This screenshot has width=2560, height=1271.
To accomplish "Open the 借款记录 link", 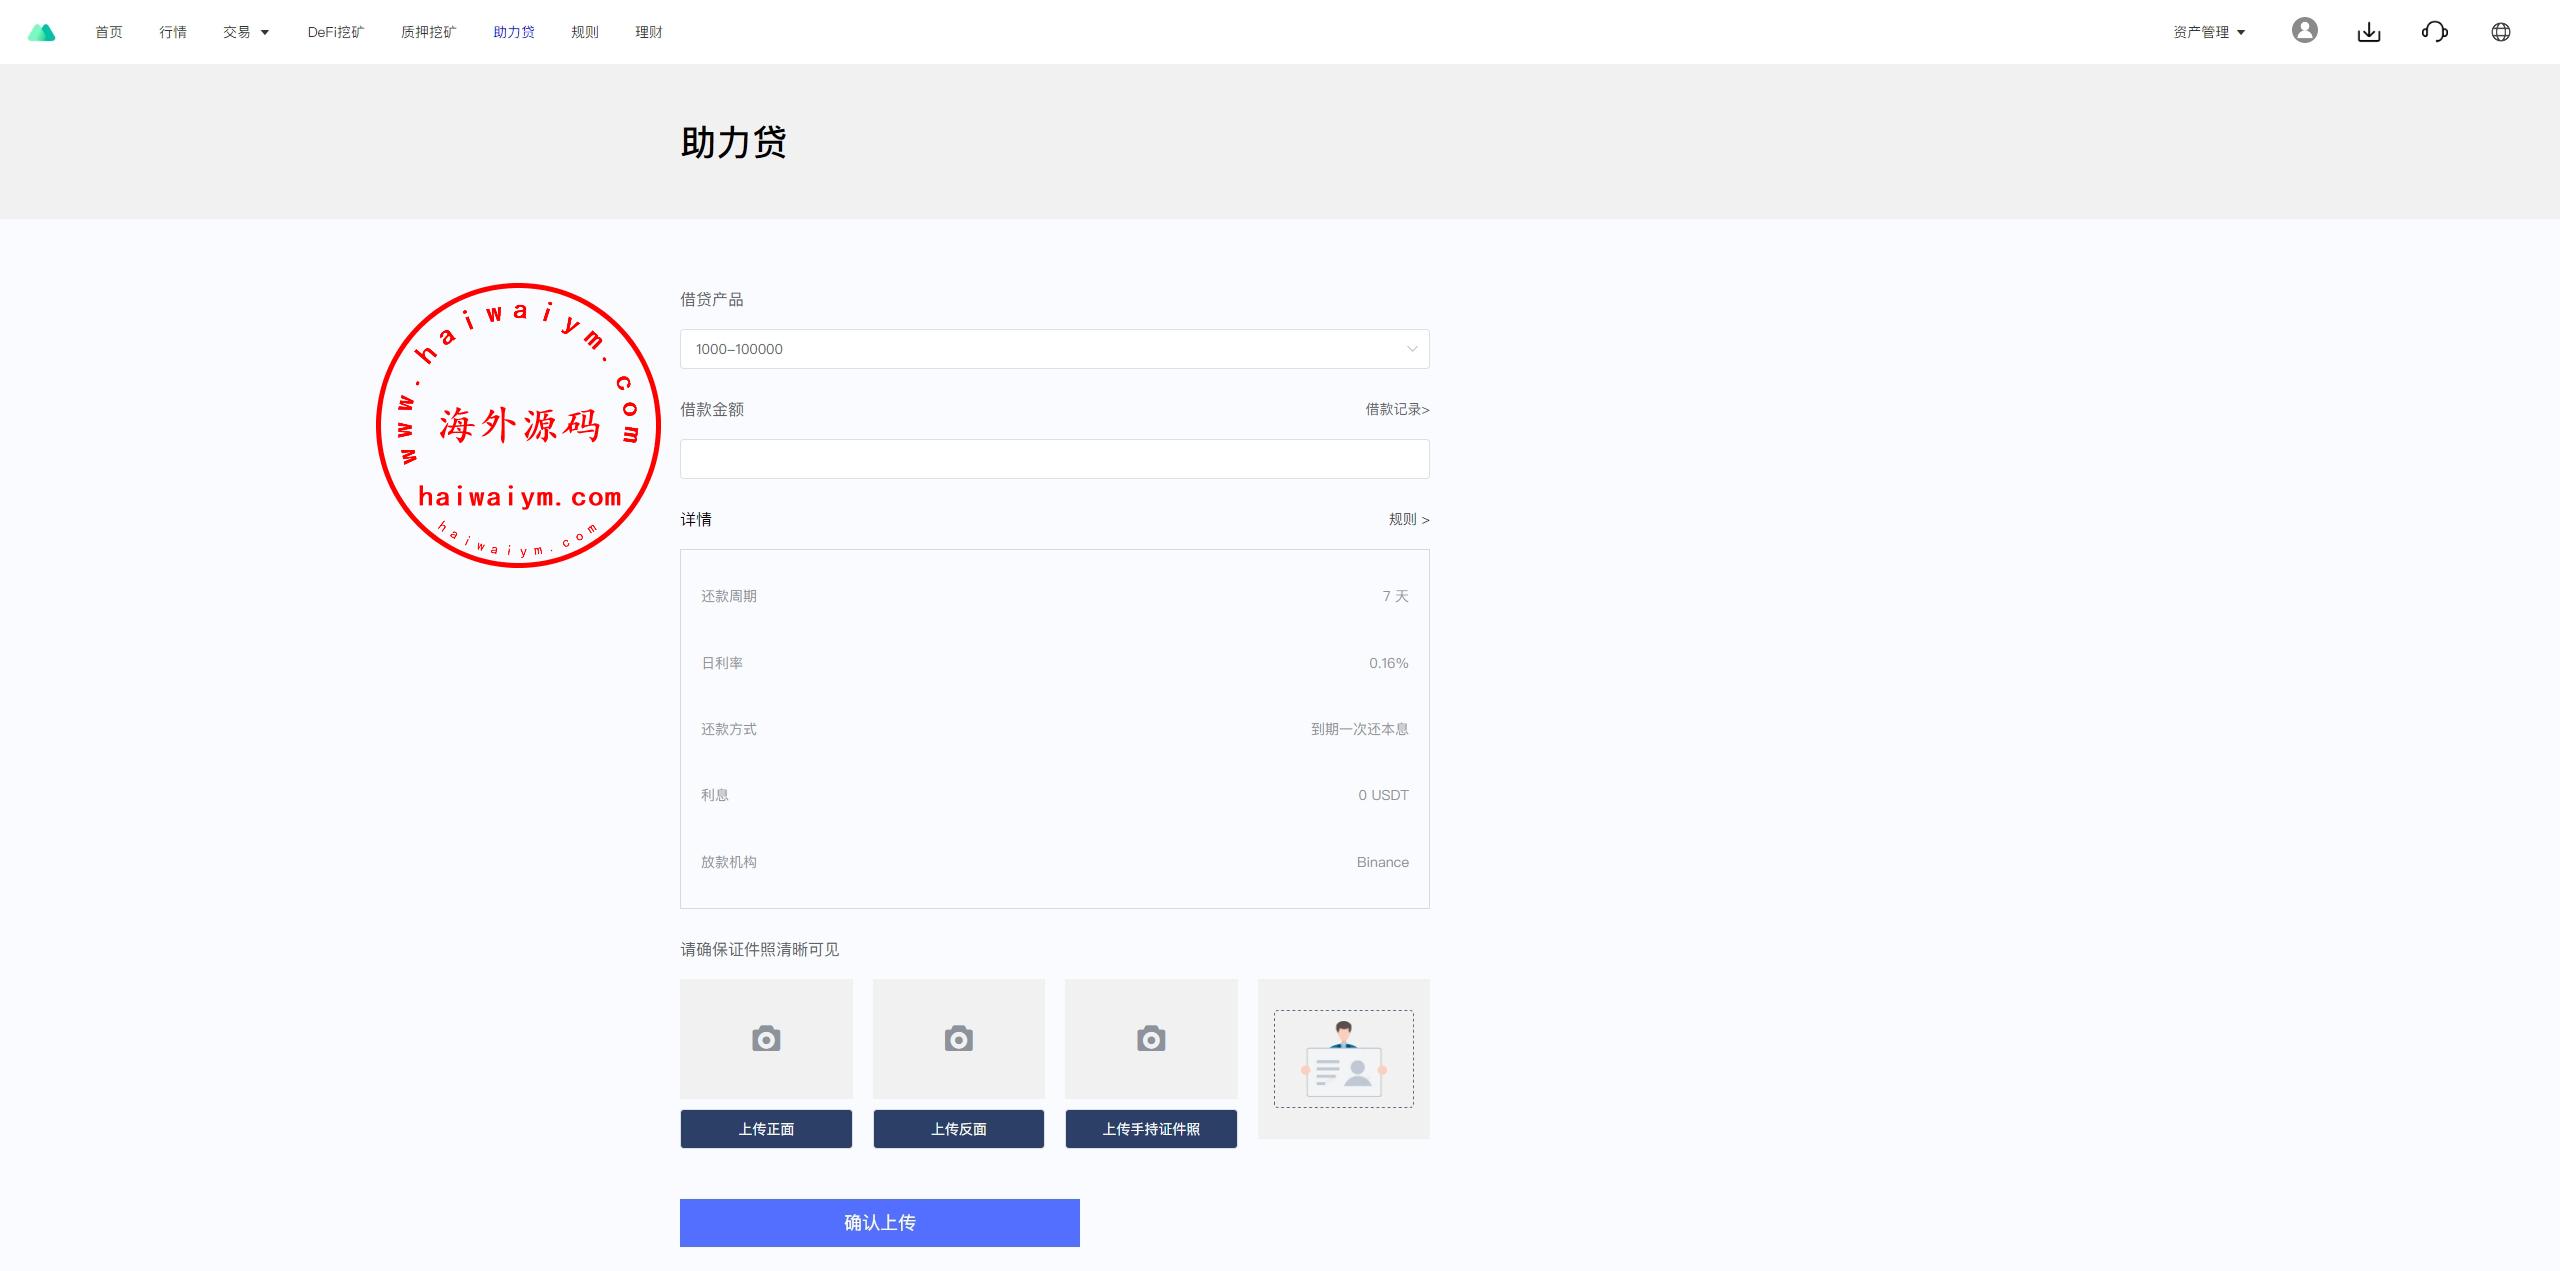I will click(1397, 409).
